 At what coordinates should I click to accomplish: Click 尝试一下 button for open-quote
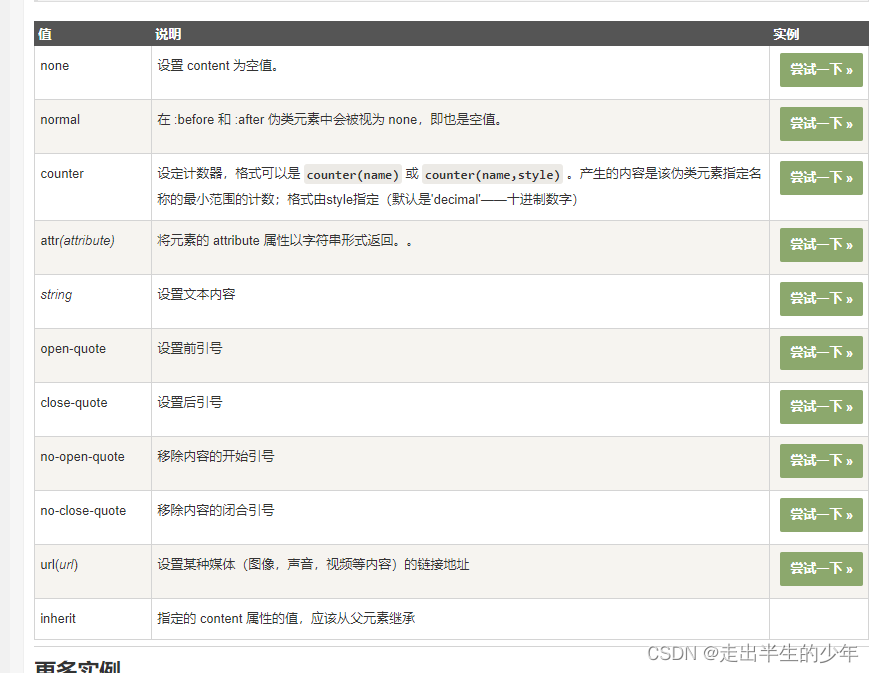tap(820, 353)
